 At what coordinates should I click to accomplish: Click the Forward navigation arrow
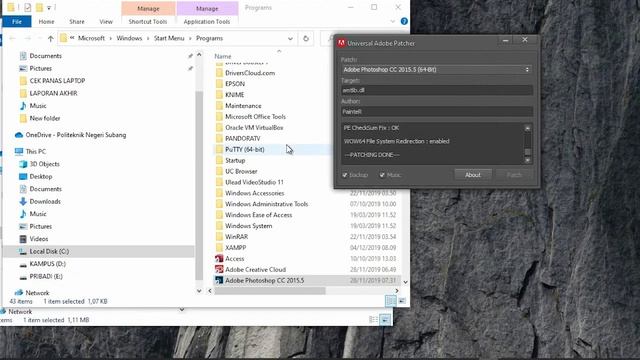28,38
